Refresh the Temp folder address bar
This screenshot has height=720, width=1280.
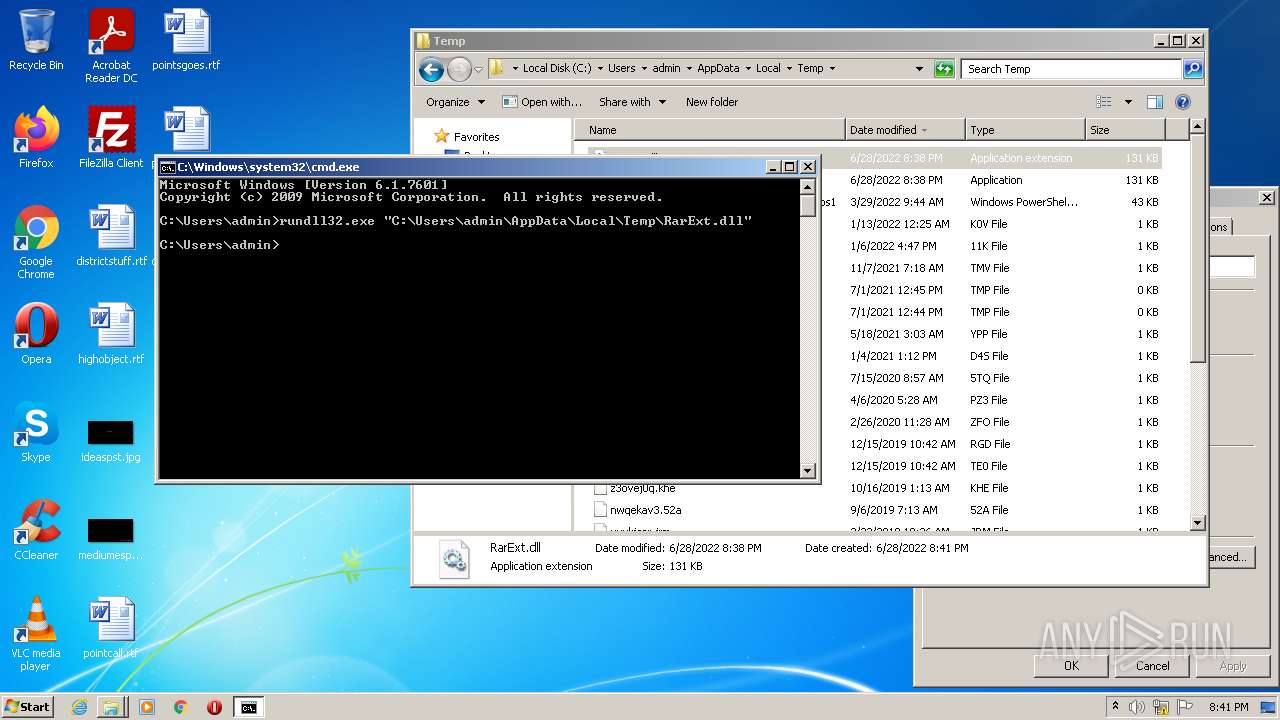[x=944, y=69]
